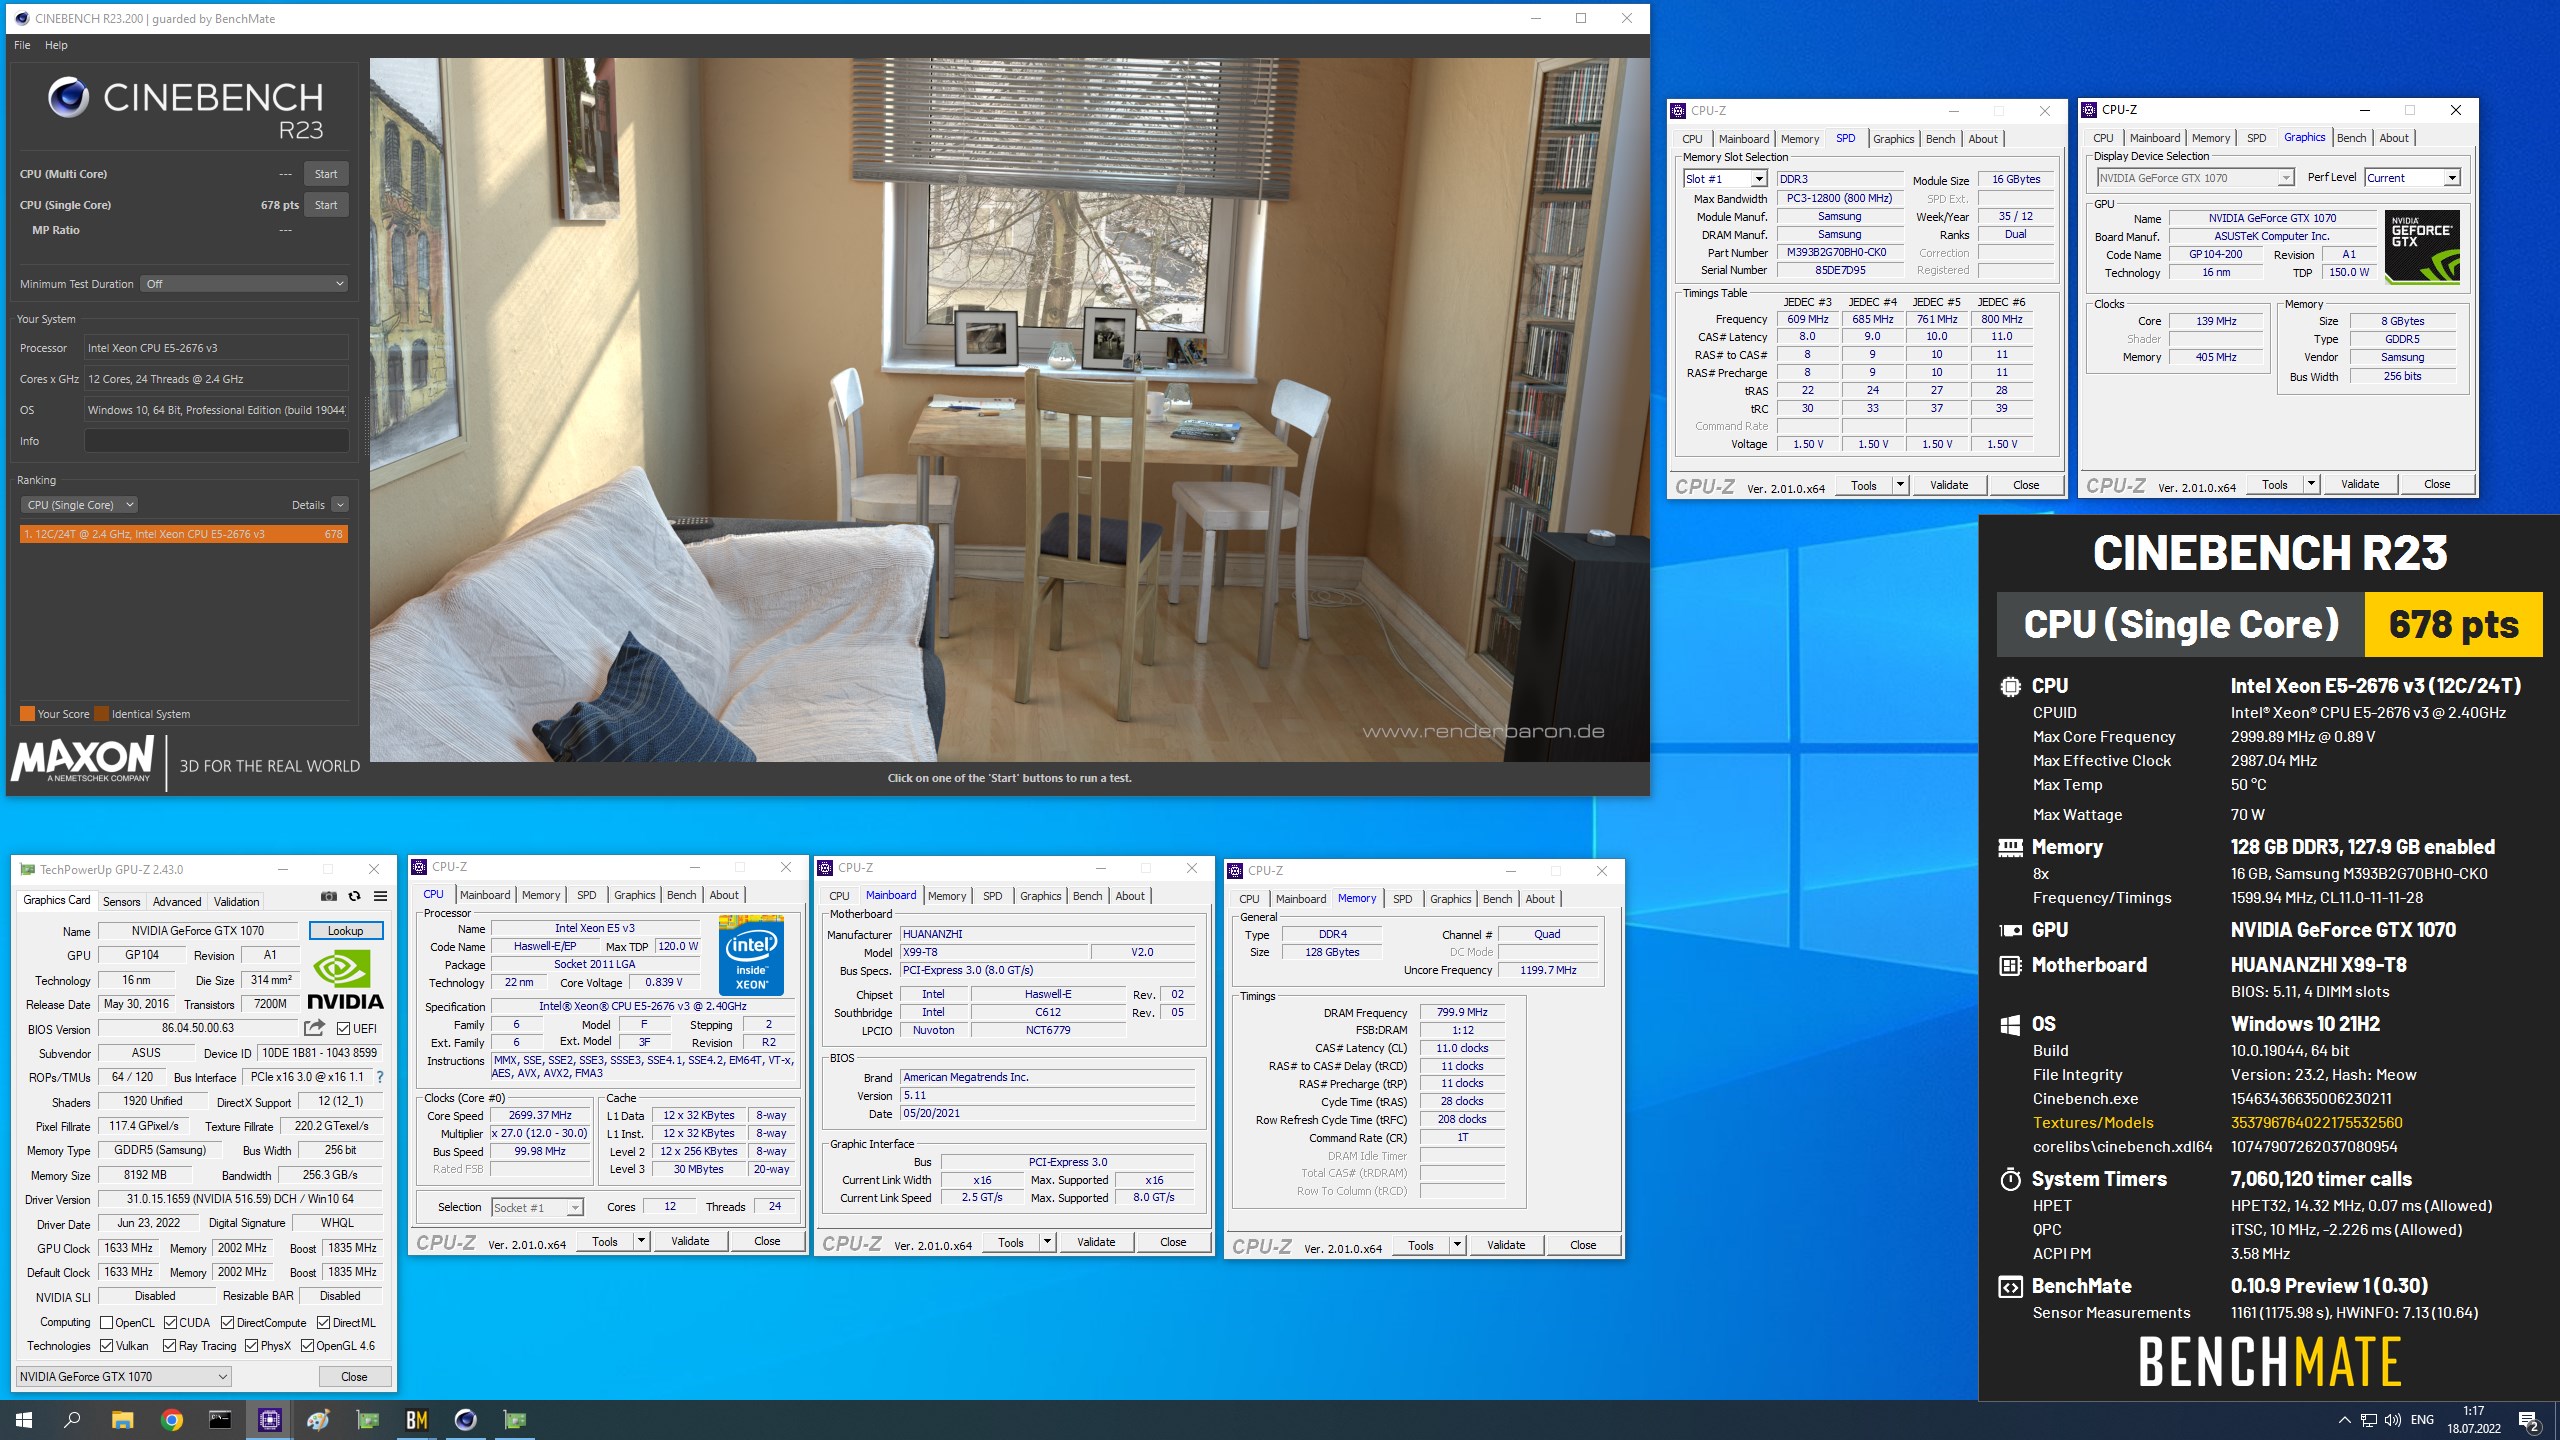2560x1440 pixels.
Task: Open the Windows Start menu
Action: (24, 1419)
